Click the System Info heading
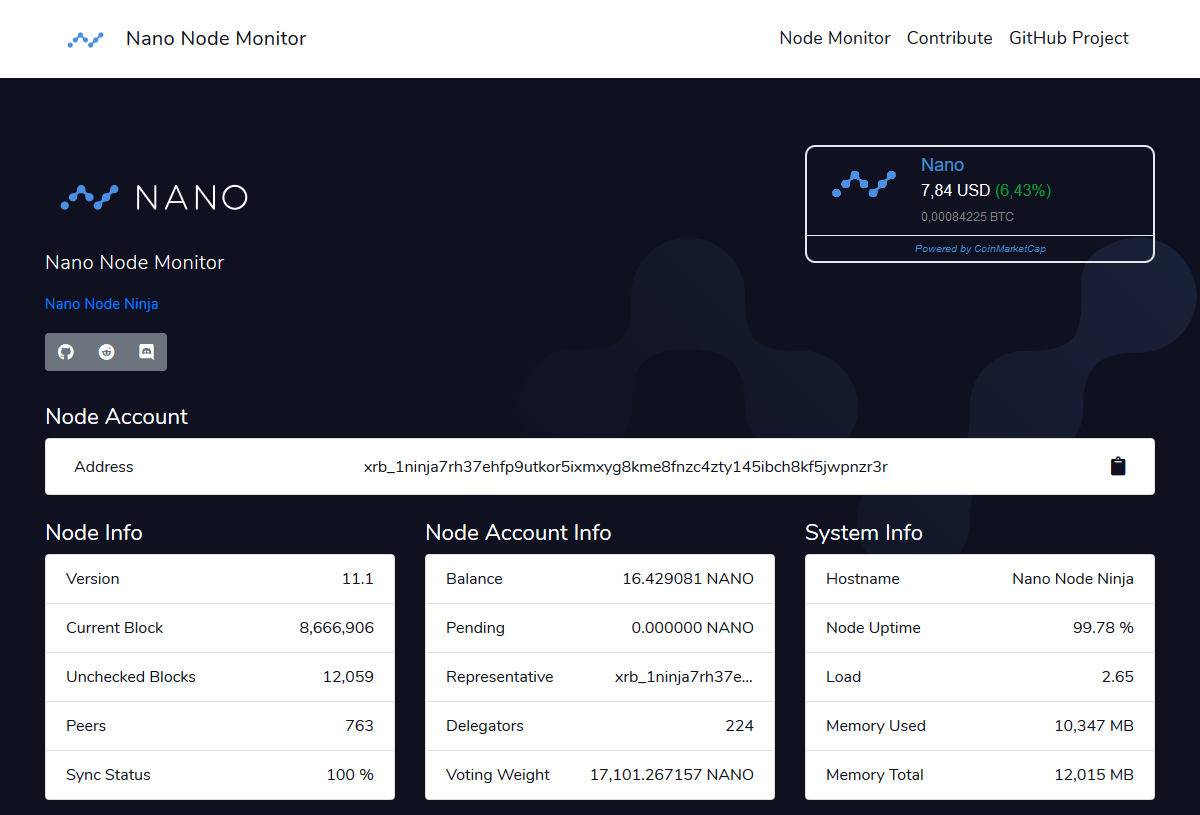This screenshot has width=1200, height=815. 864,532
